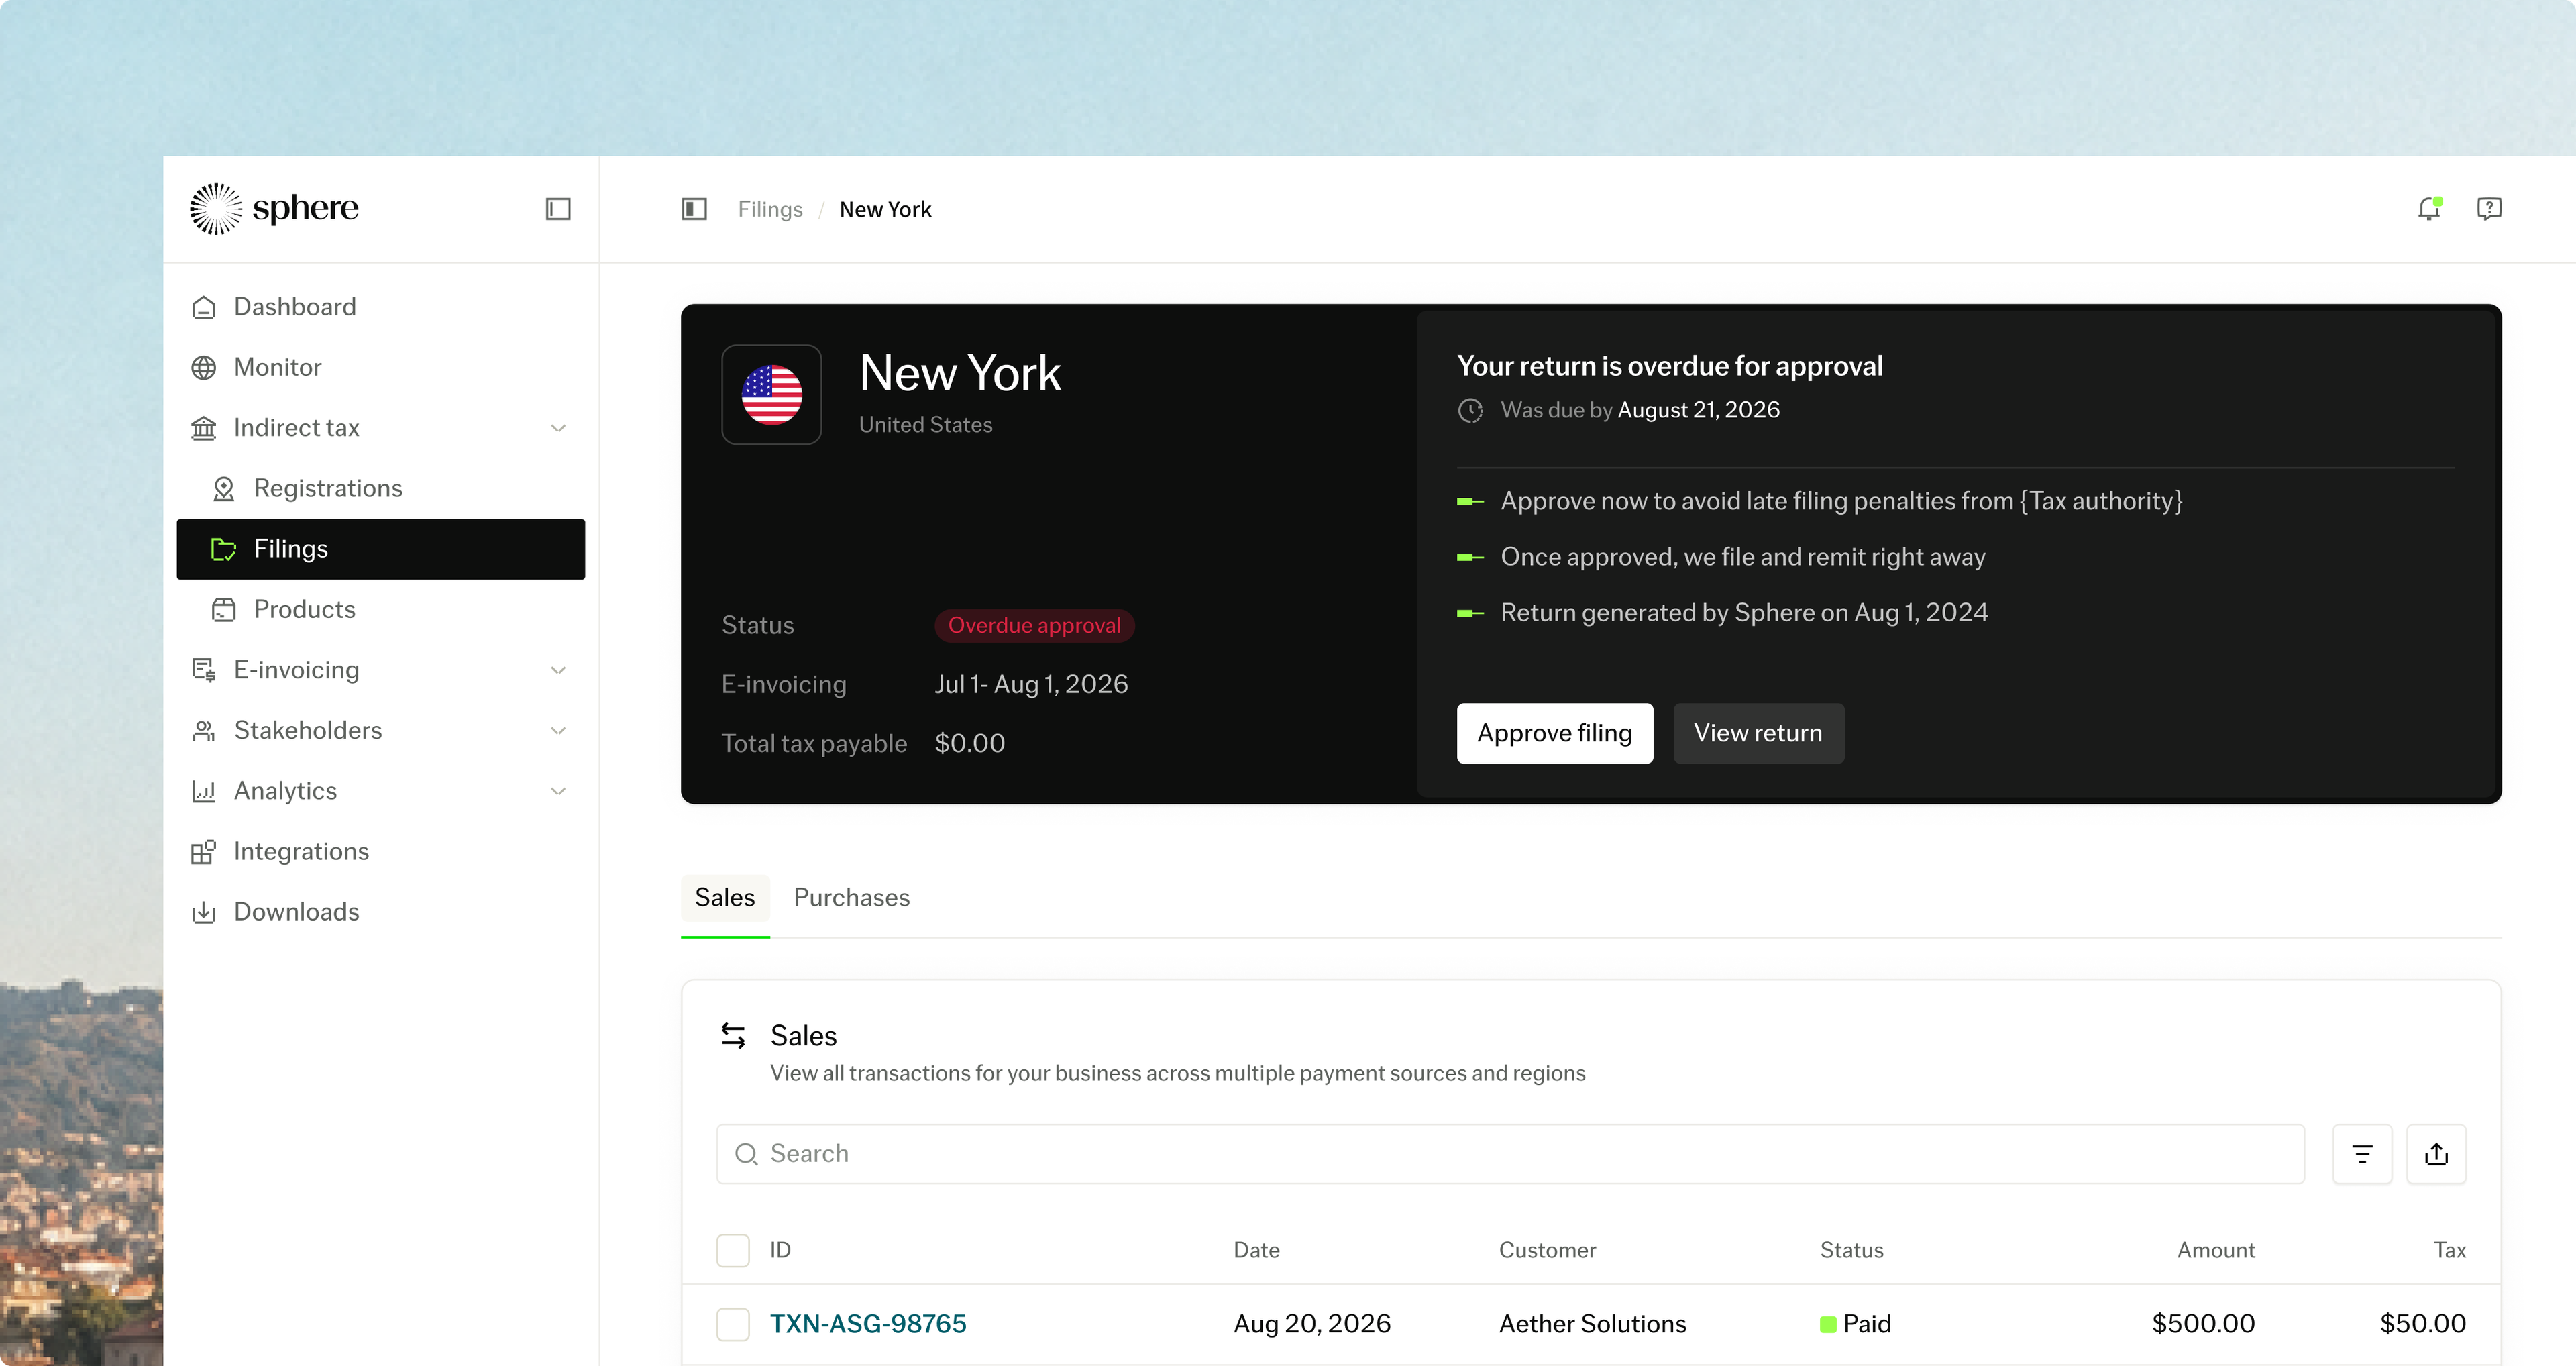Viewport: 2576px width, 1366px height.
Task: Click the Products box icon
Action: tap(224, 610)
